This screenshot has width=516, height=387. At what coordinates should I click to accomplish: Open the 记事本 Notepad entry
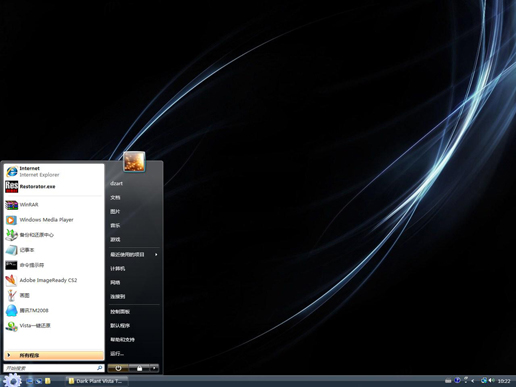[54, 250]
